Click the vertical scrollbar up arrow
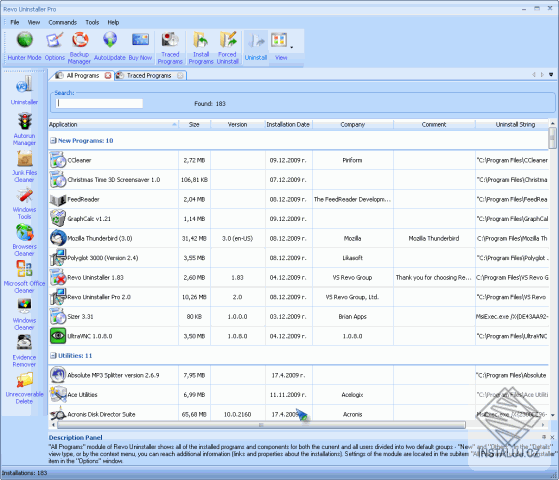 point(552,123)
